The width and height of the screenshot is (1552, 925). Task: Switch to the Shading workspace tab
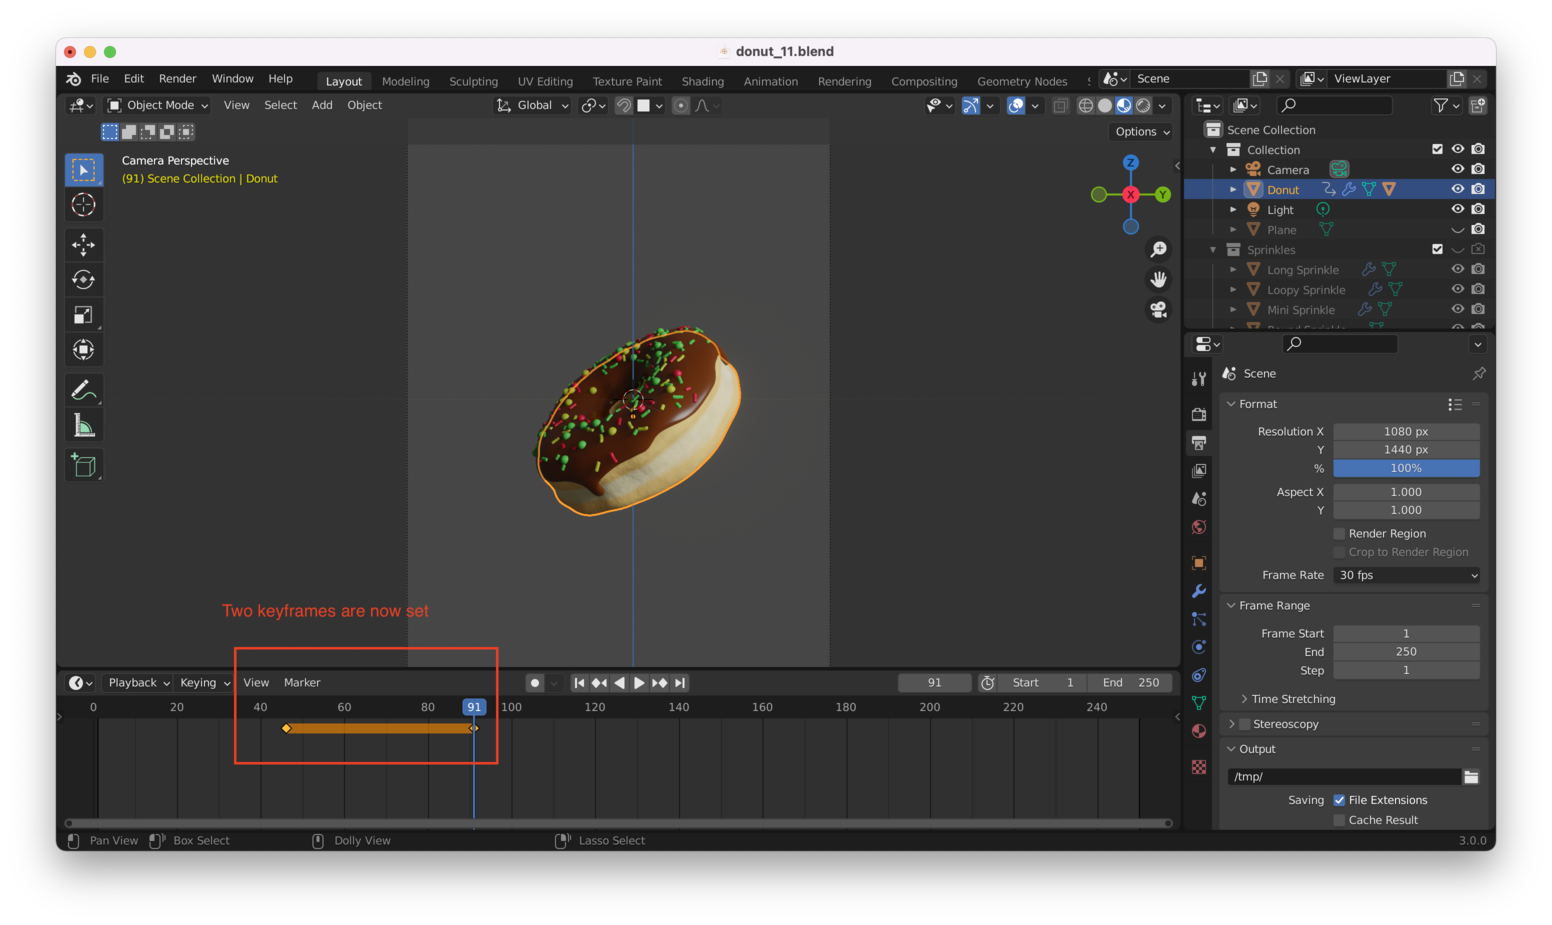pos(702,81)
